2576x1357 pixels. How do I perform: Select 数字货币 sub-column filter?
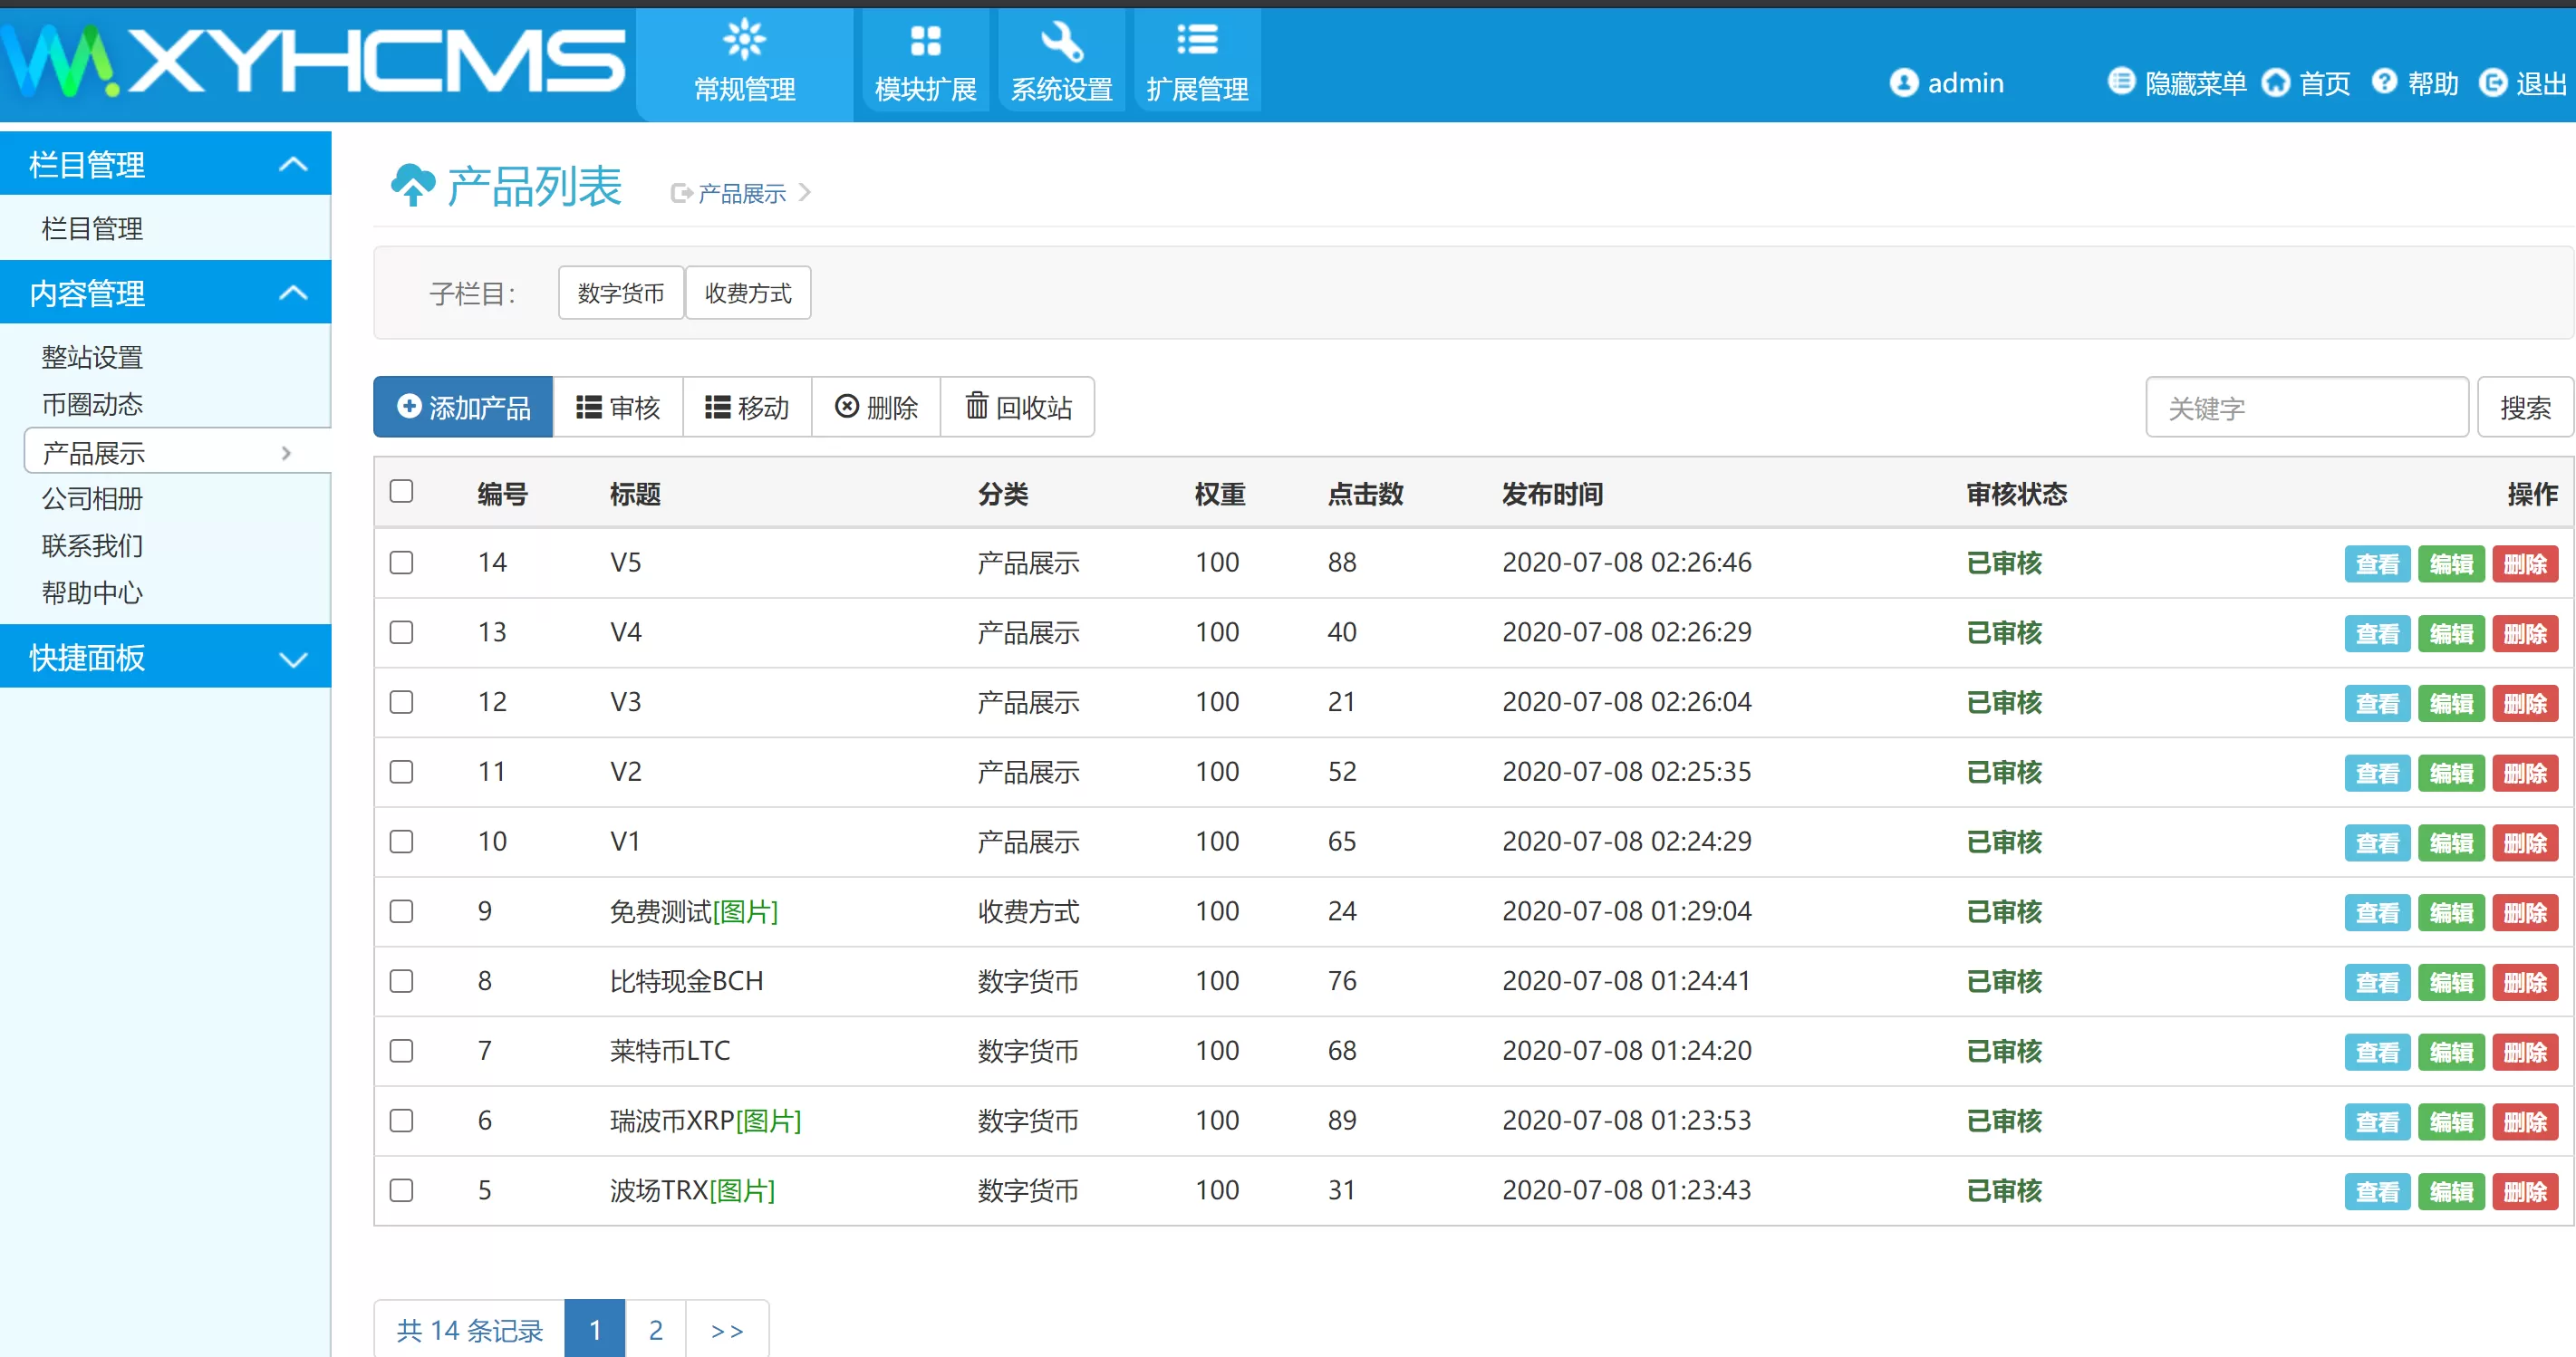pos(620,292)
